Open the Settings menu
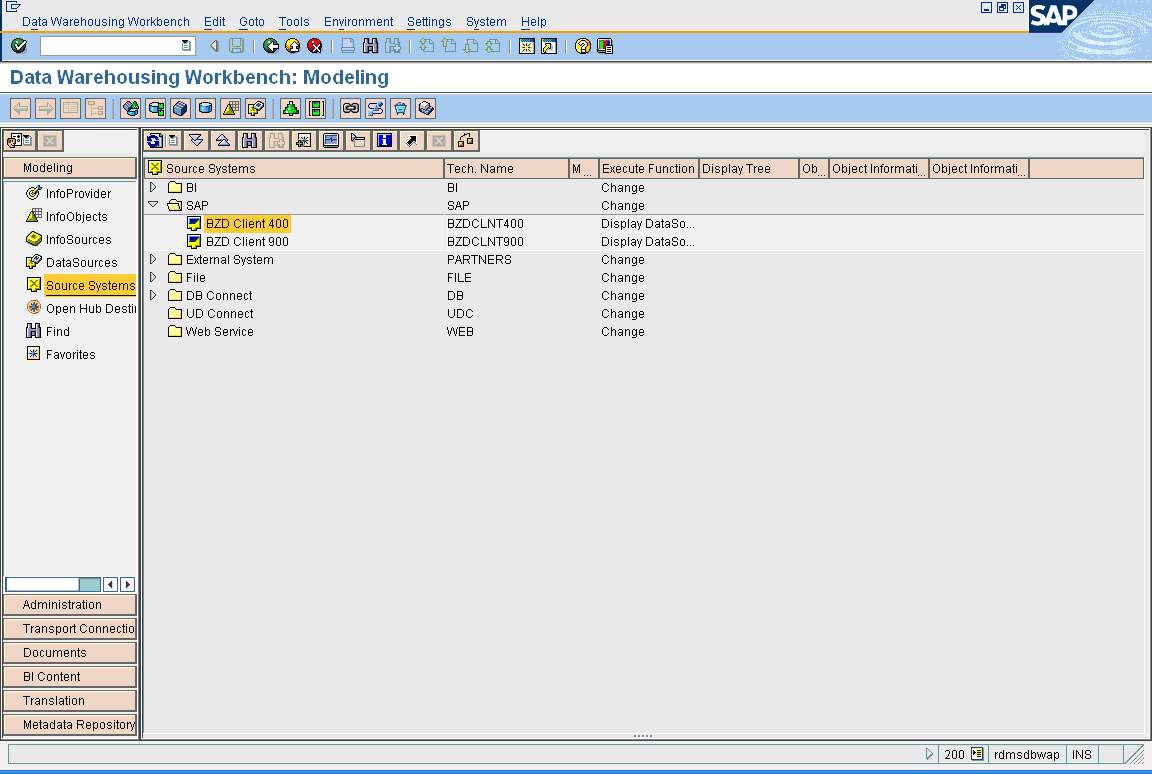The height and width of the screenshot is (774, 1152). (x=428, y=21)
